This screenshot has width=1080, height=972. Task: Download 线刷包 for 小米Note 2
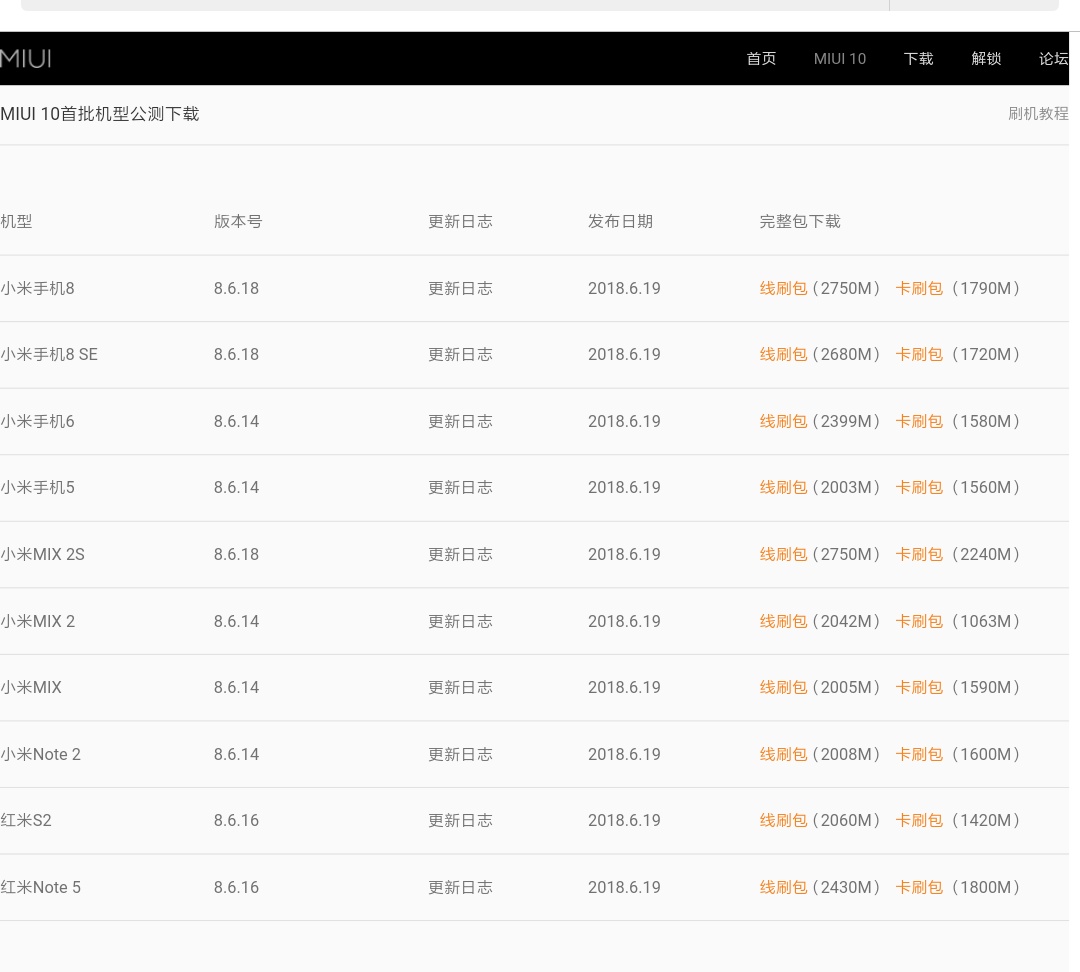point(783,754)
